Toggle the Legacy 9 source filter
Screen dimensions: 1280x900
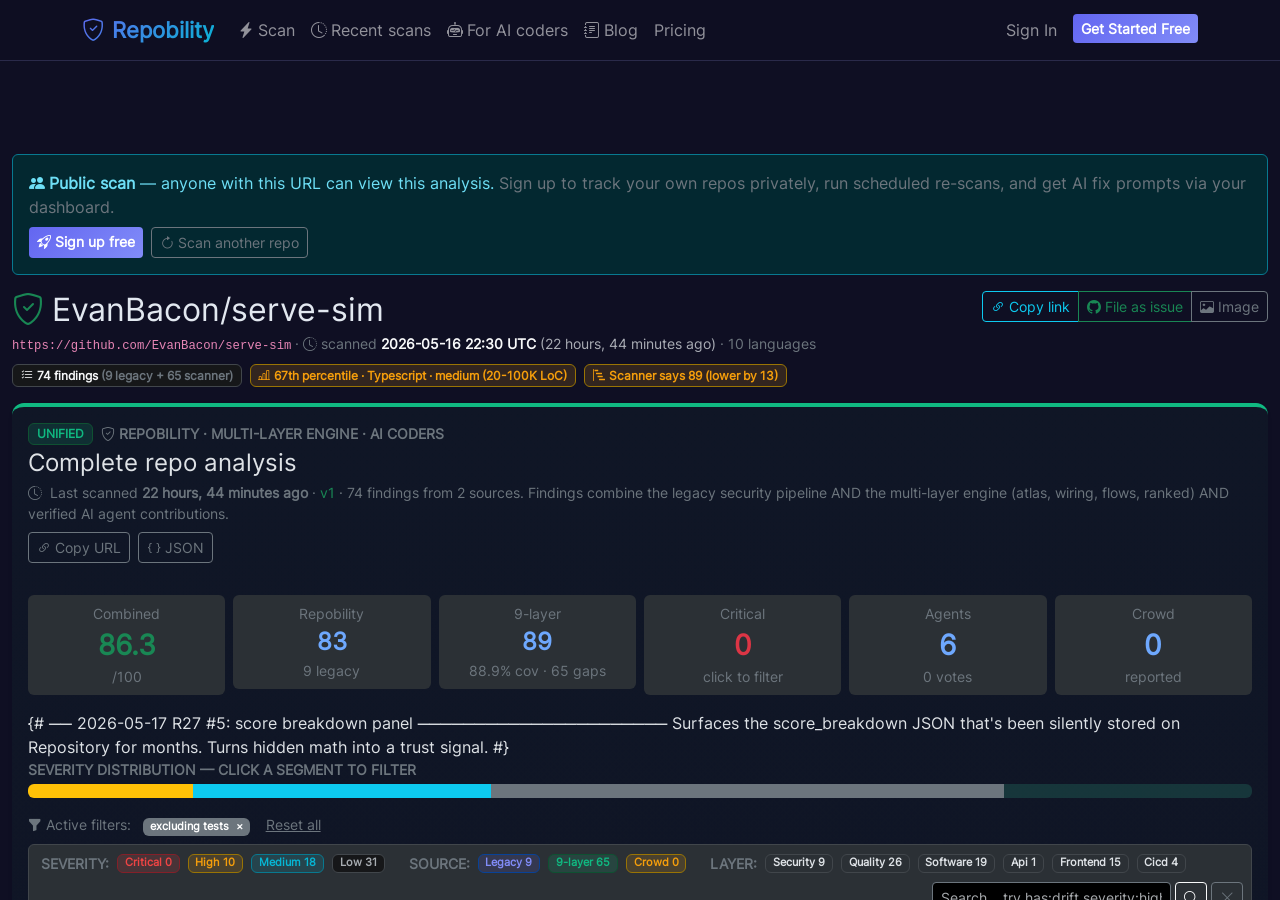click(x=508, y=863)
